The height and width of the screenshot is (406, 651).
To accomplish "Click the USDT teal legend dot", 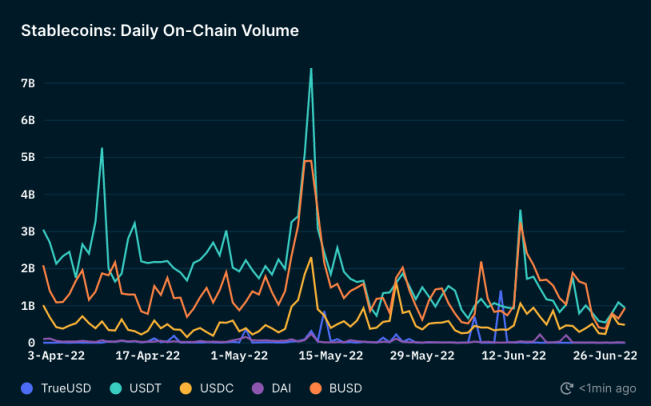I will click(116, 389).
